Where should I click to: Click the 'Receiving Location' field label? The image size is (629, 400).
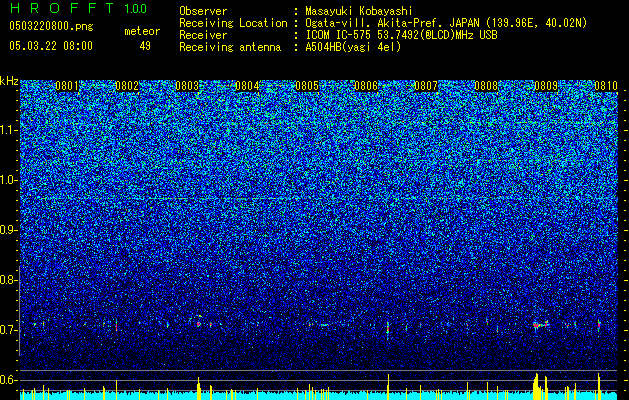[x=233, y=23]
